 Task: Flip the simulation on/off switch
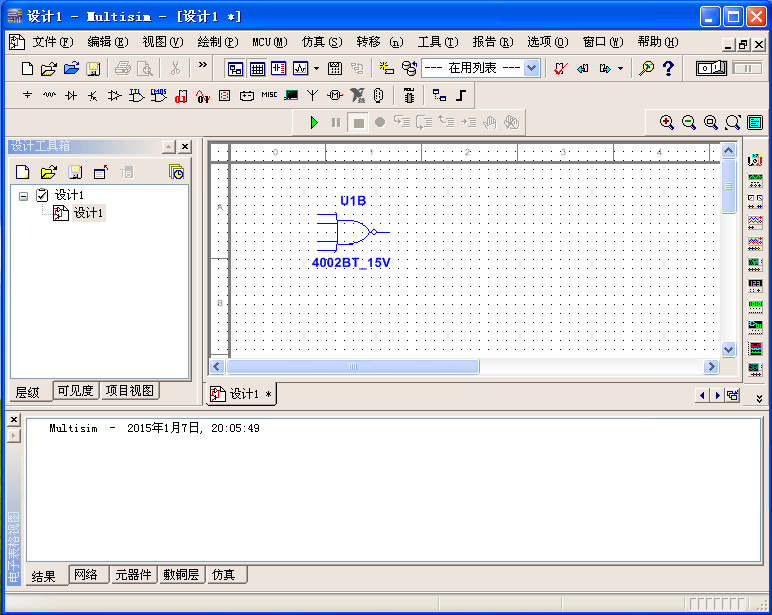tap(711, 68)
